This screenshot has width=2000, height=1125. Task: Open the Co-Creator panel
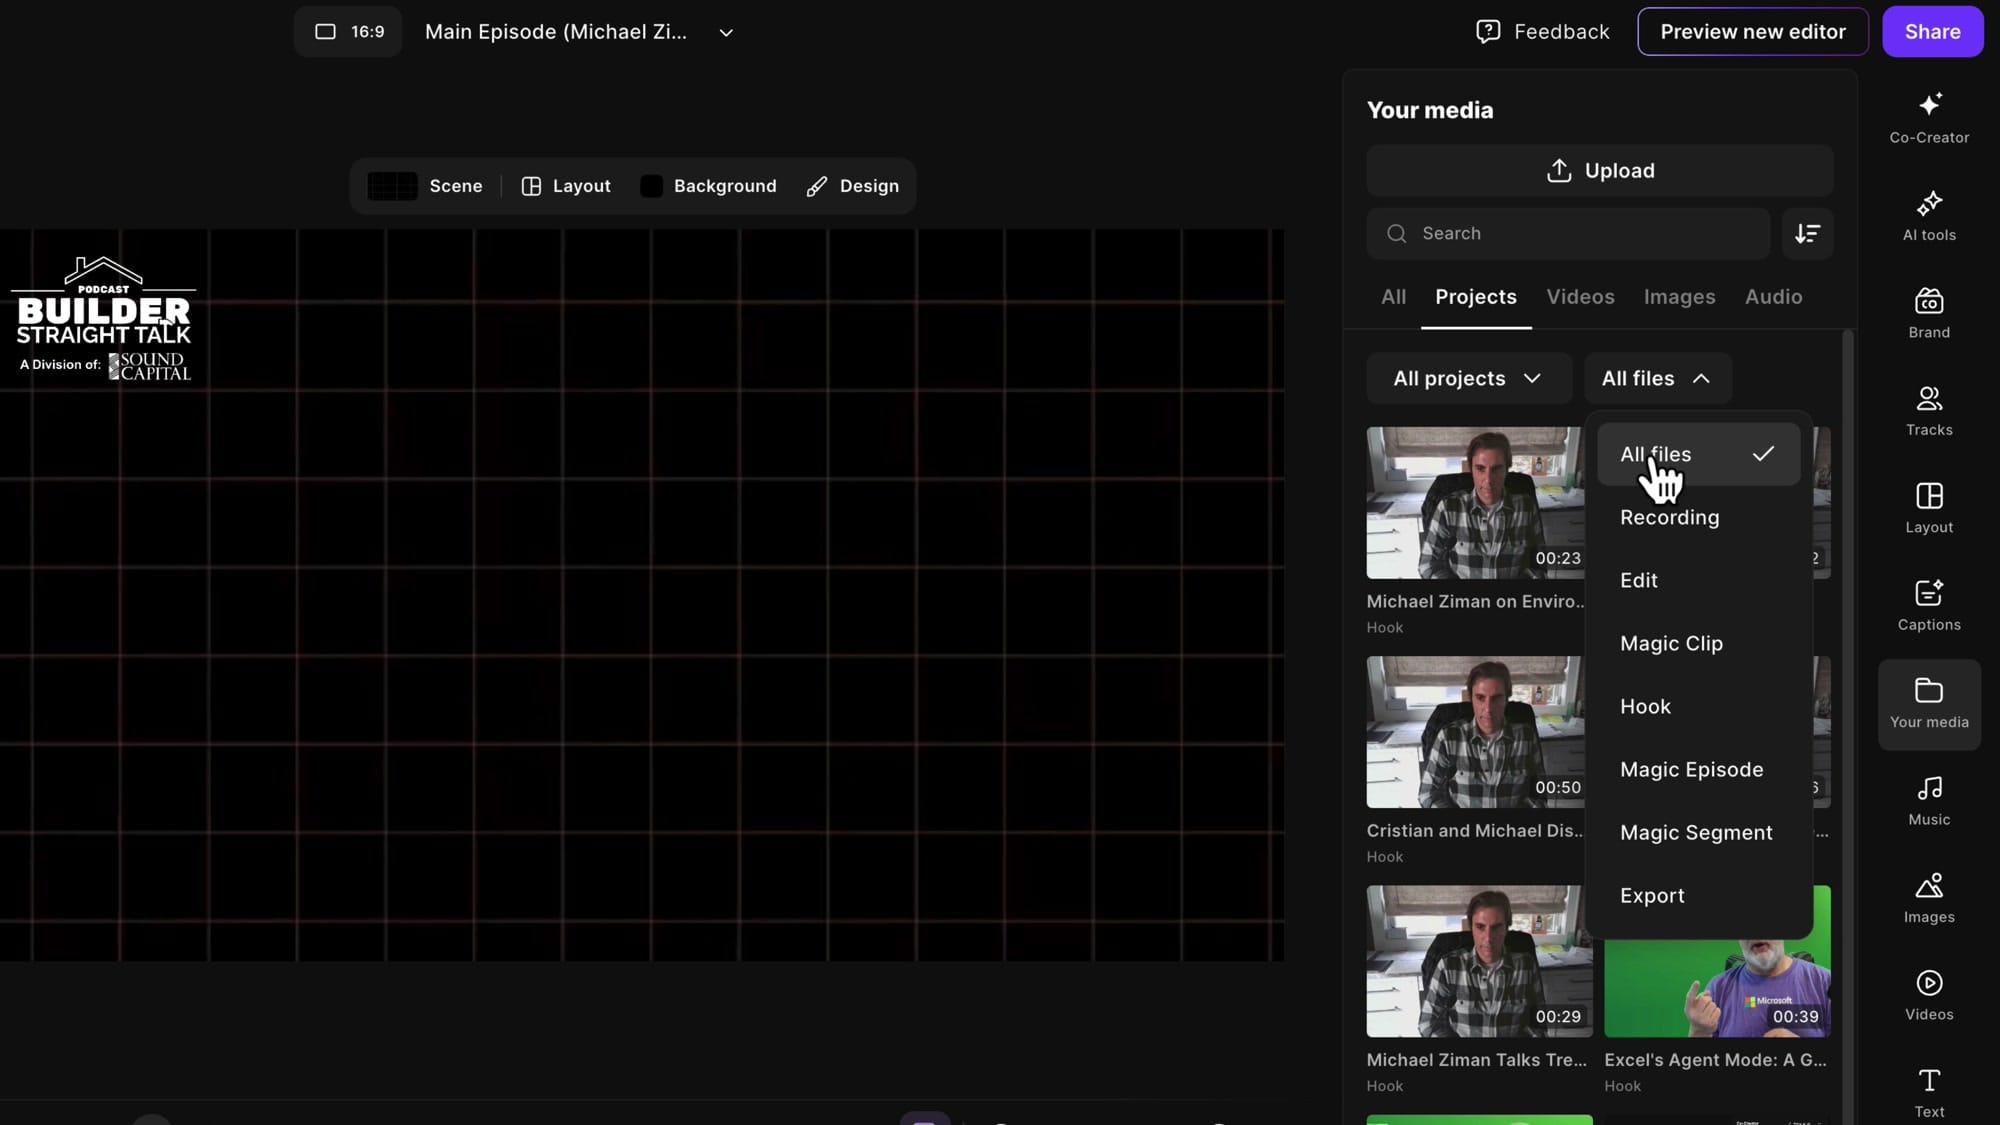1928,117
